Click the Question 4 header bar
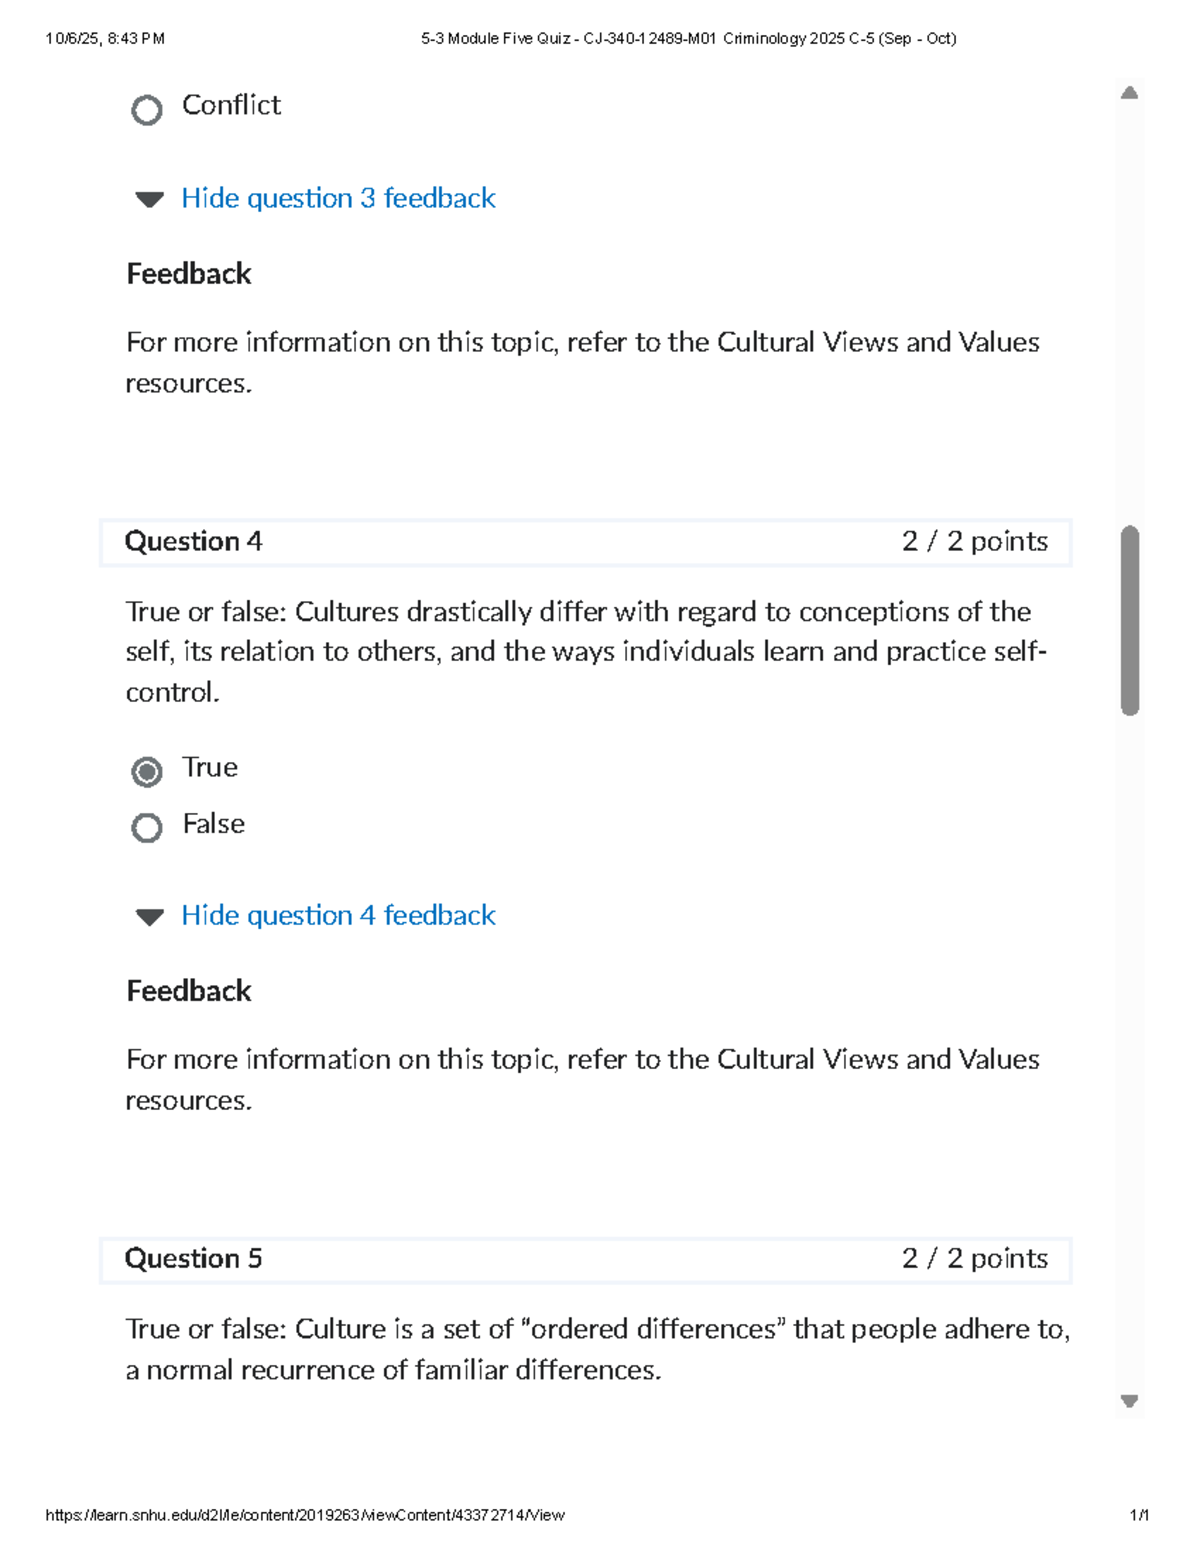This screenshot has height=1553, width=1200. click(x=585, y=542)
